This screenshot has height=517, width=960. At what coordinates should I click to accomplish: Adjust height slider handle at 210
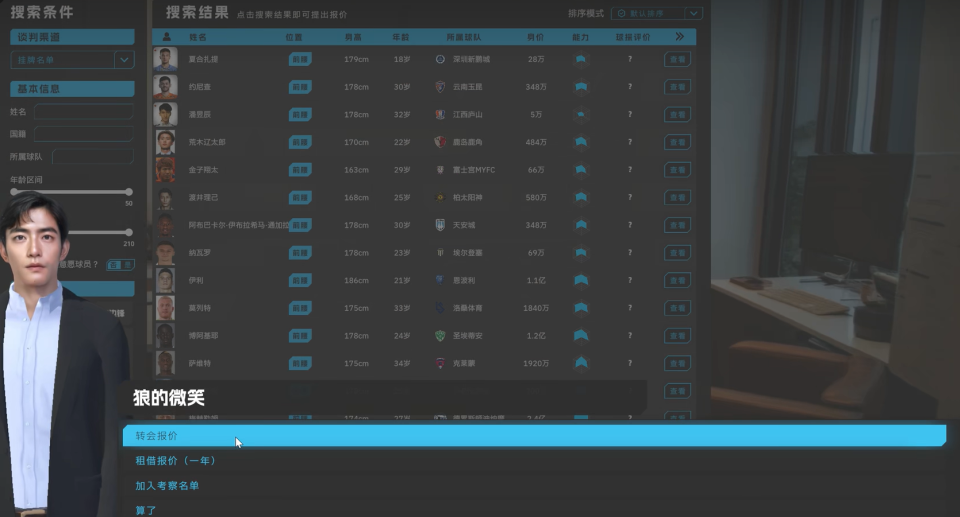point(129,232)
